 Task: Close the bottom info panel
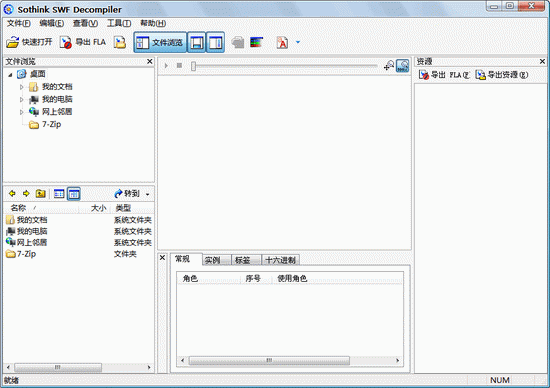coord(162,257)
